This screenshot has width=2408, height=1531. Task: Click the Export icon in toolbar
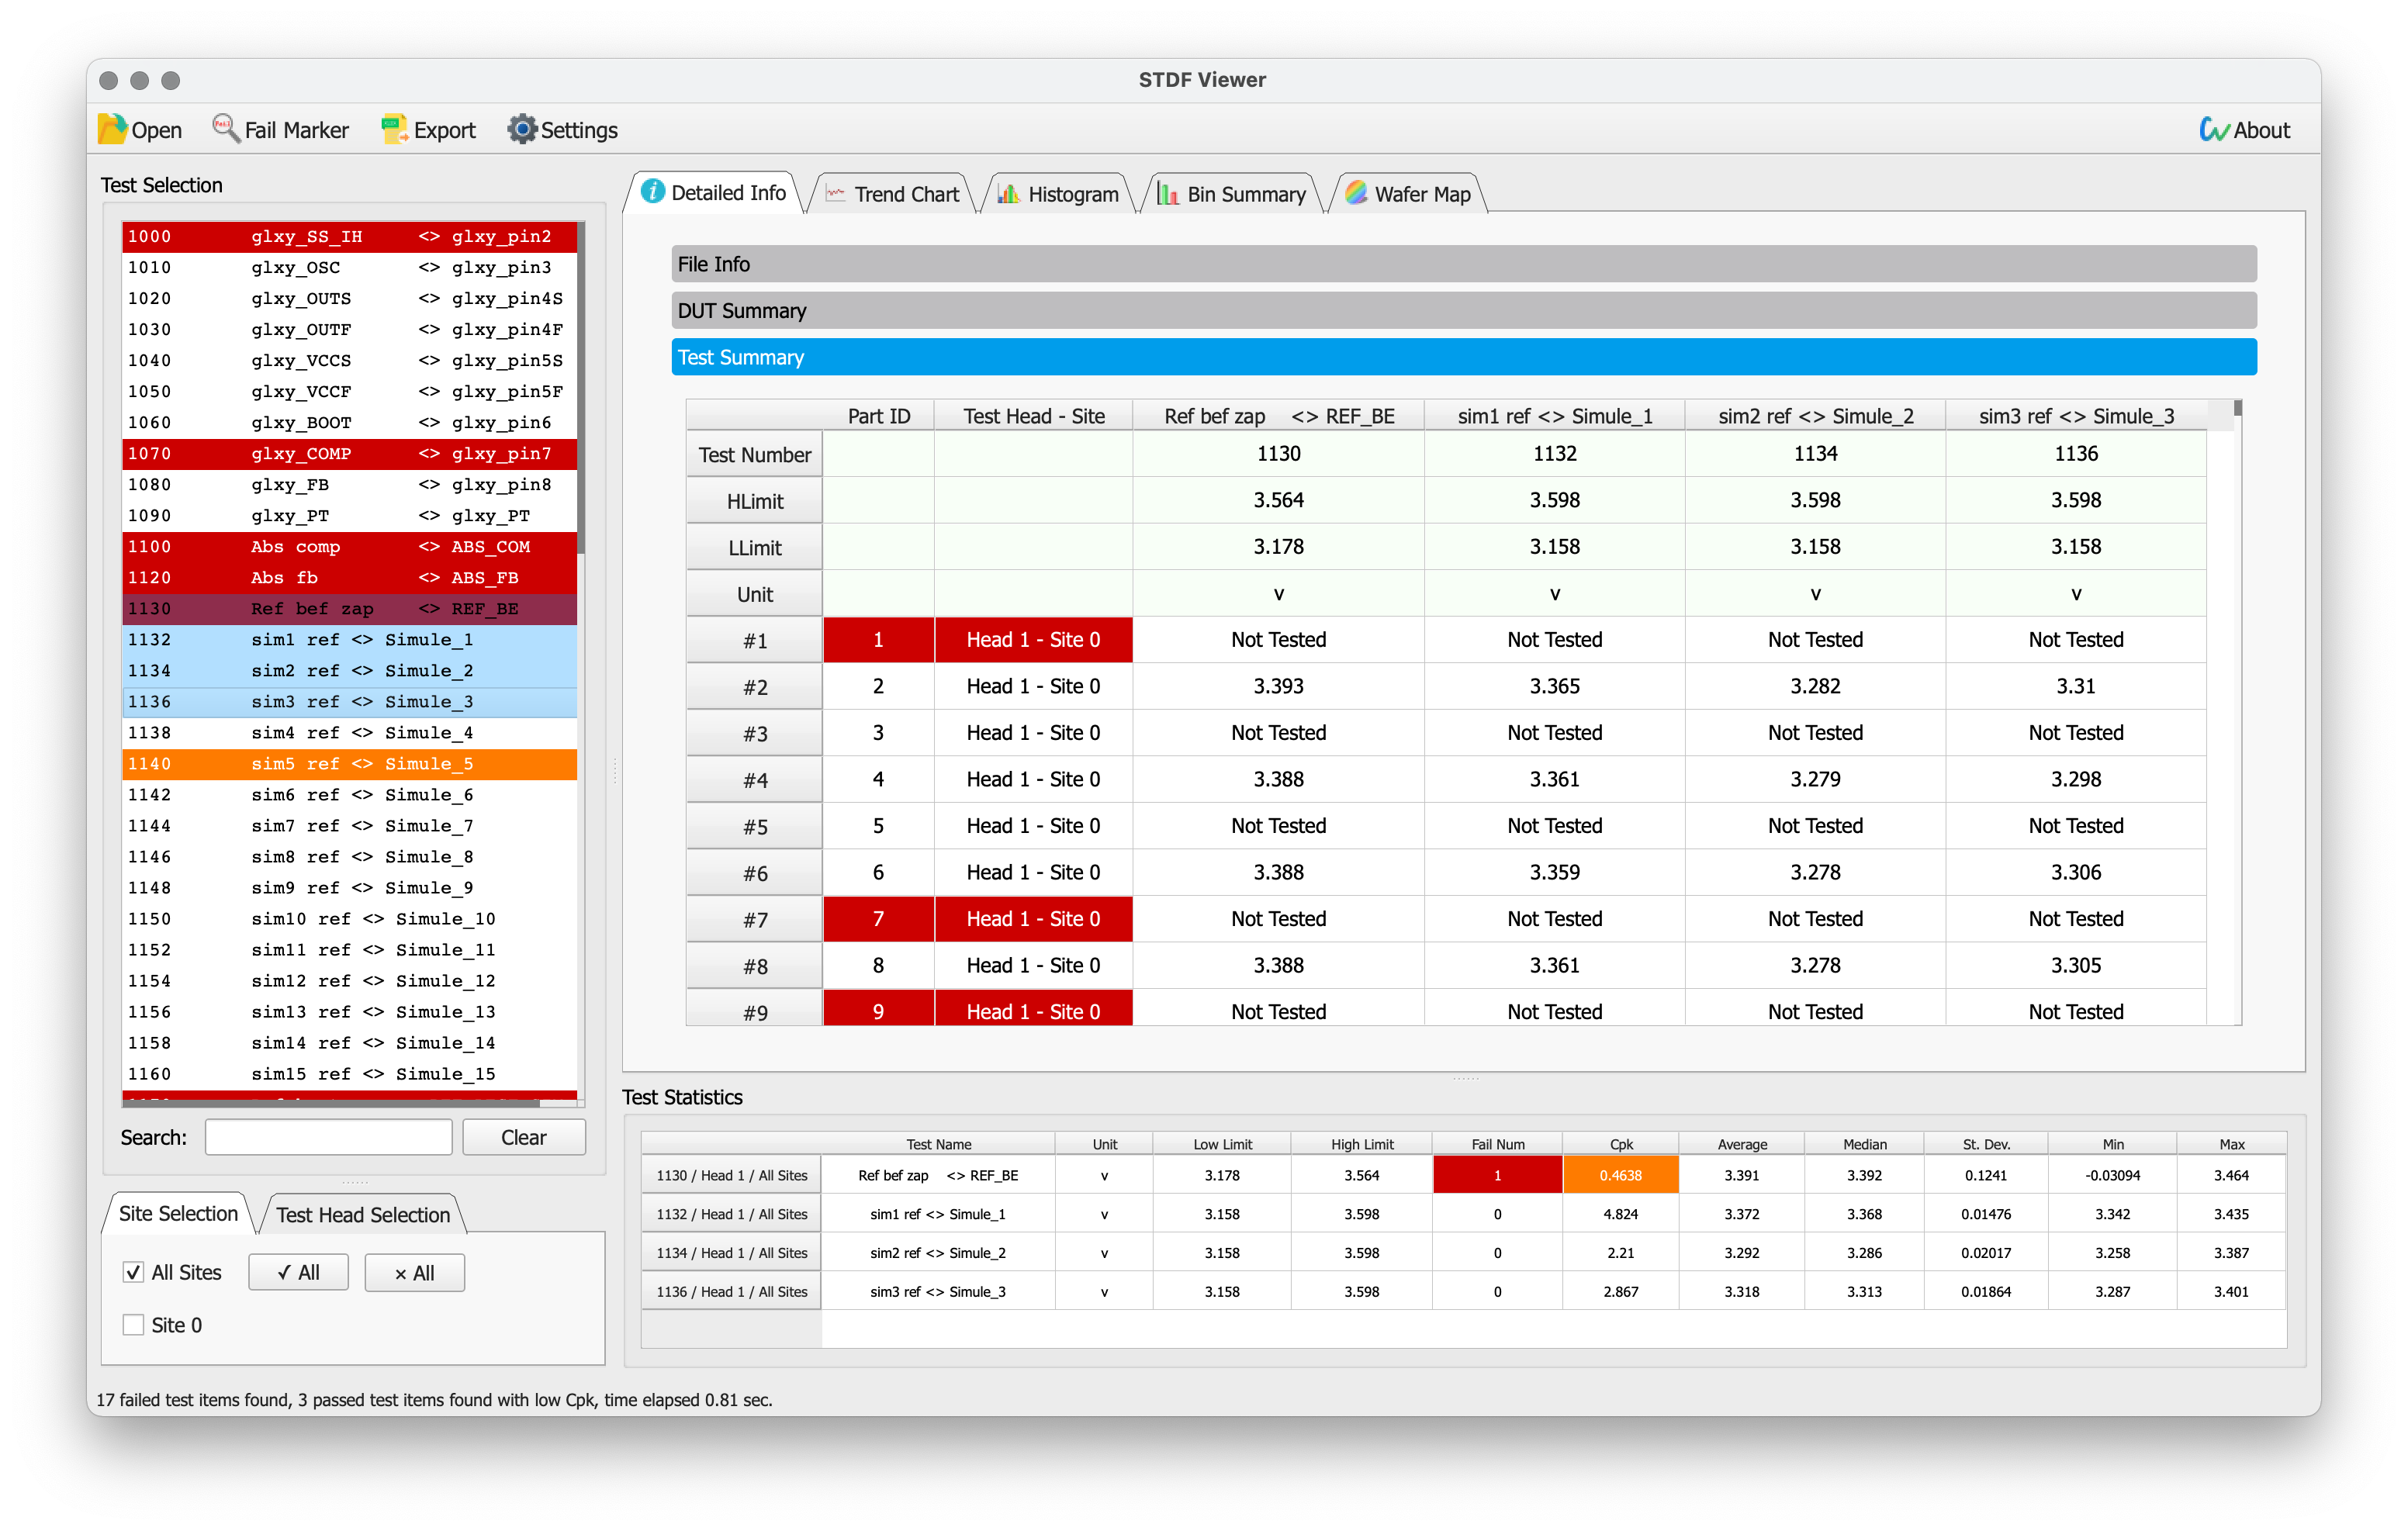coord(395,129)
